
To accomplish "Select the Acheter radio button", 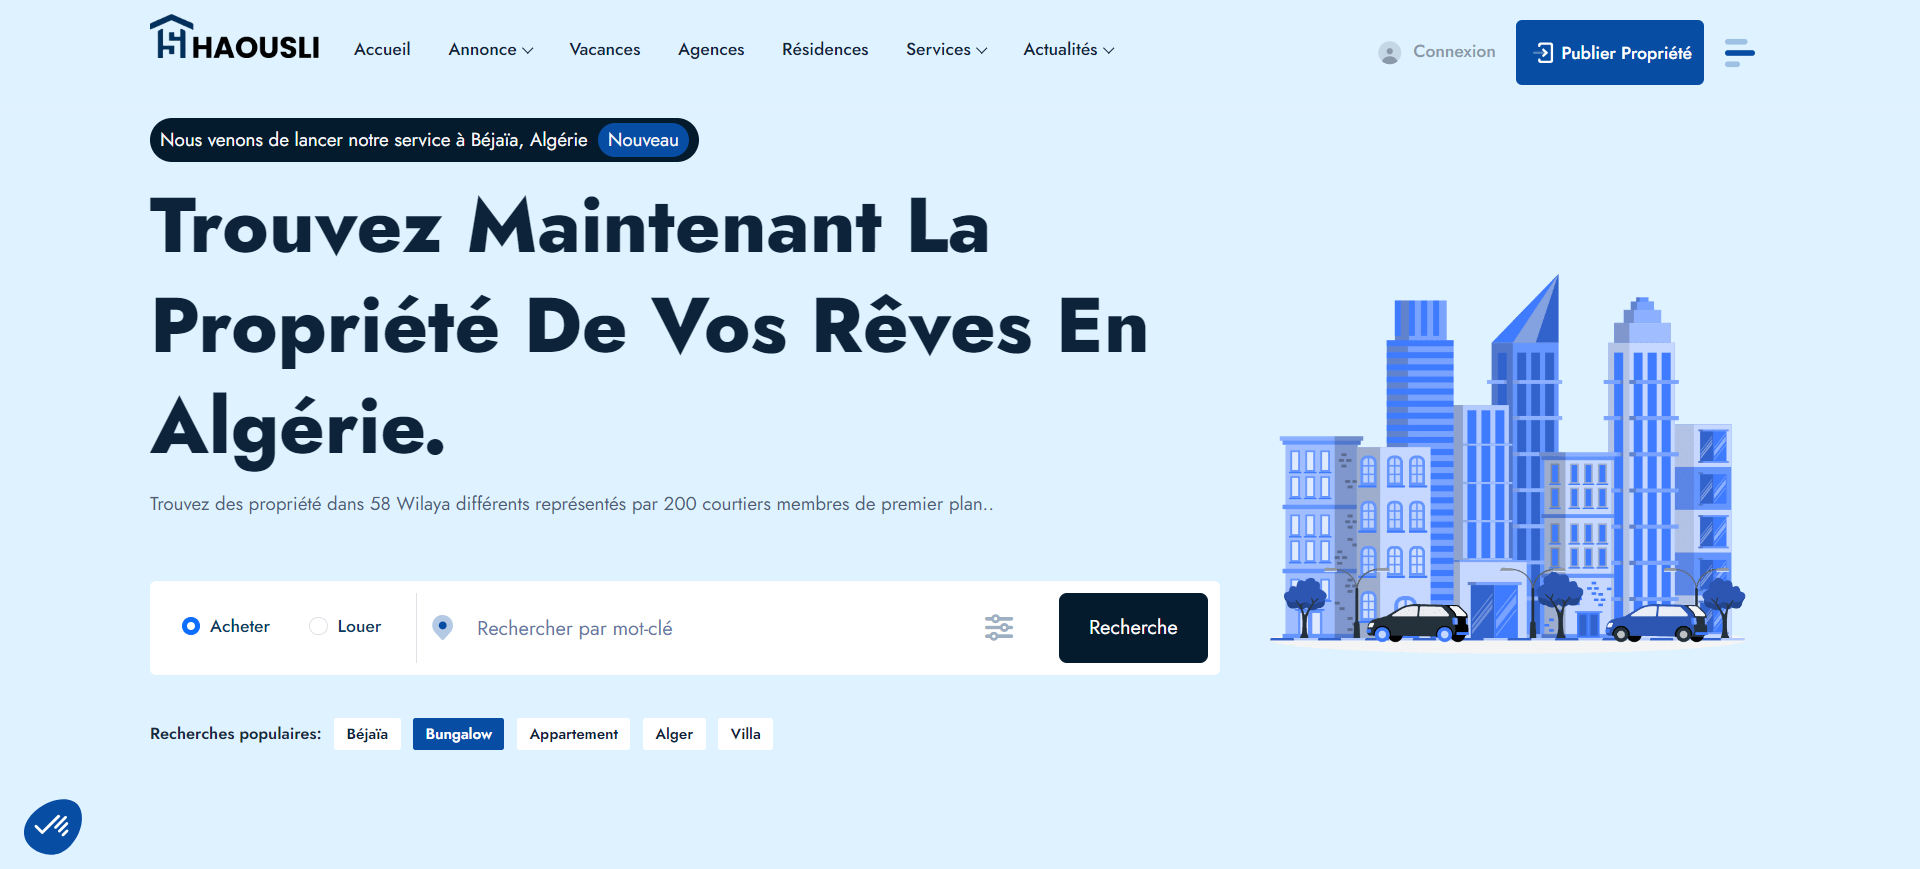I will coord(191,626).
